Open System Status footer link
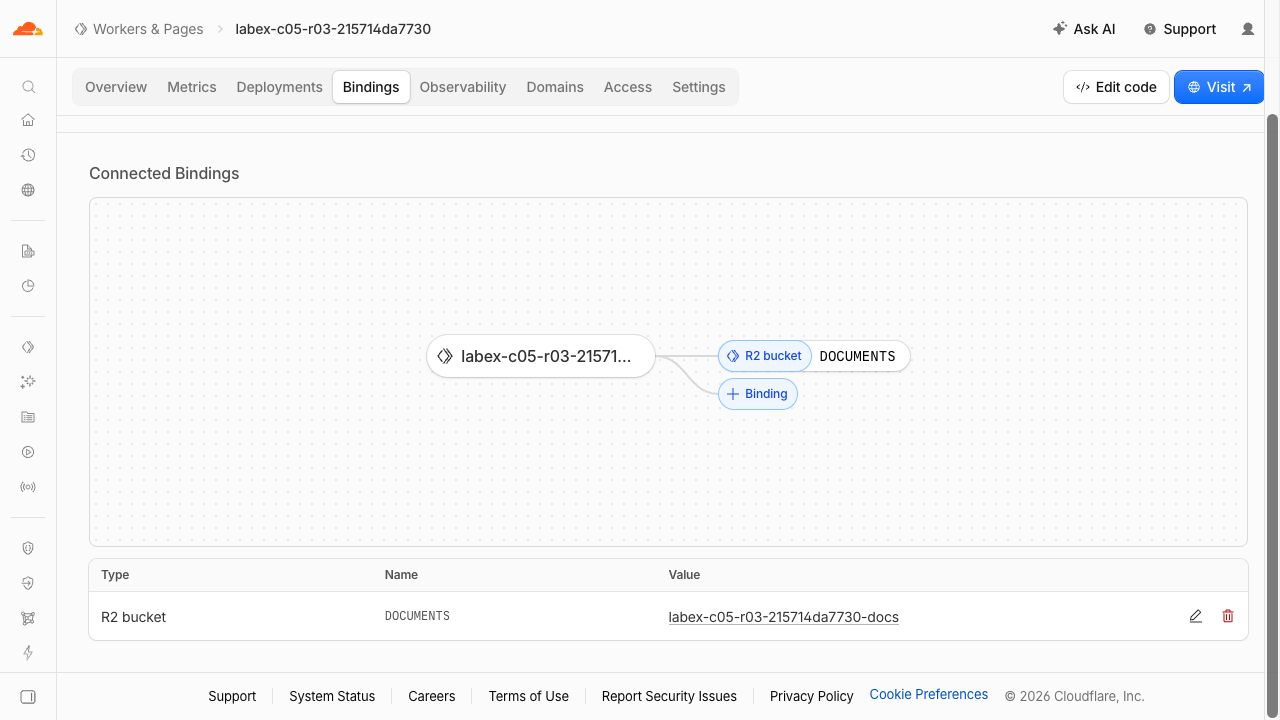Screen dimensions: 1280x720 332,696
